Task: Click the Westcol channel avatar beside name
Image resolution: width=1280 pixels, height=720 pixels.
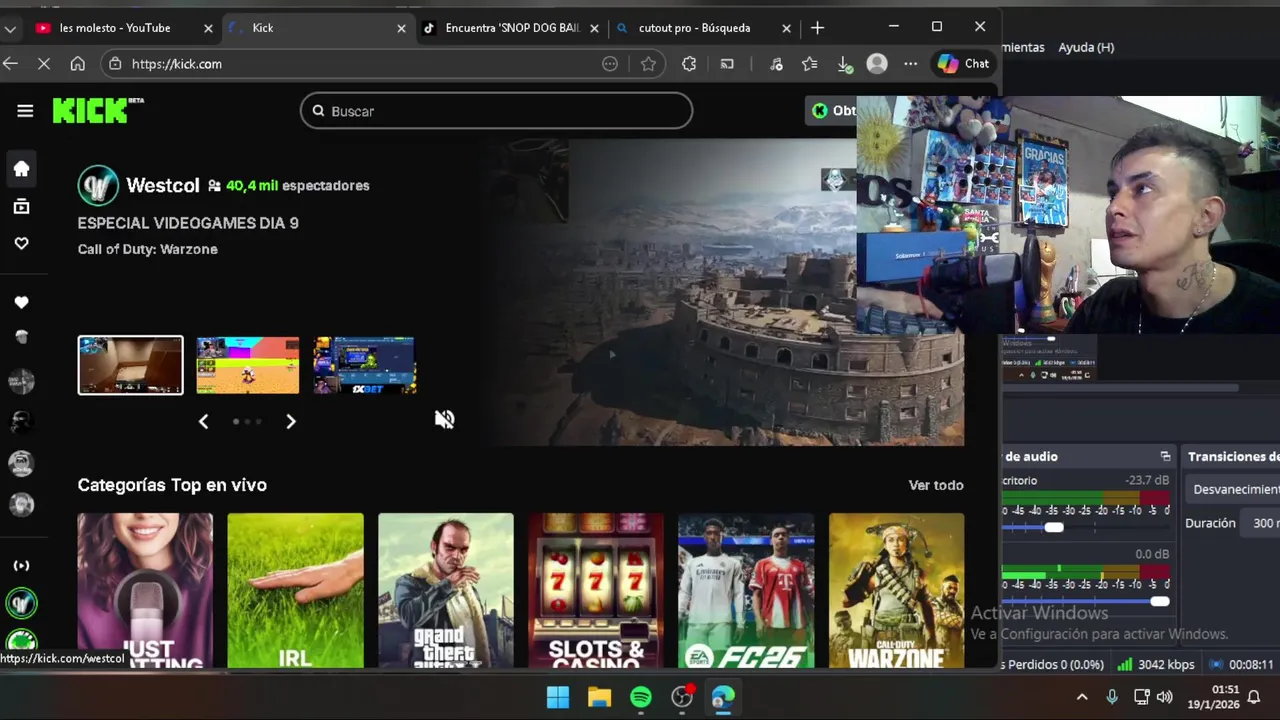Action: coord(98,185)
